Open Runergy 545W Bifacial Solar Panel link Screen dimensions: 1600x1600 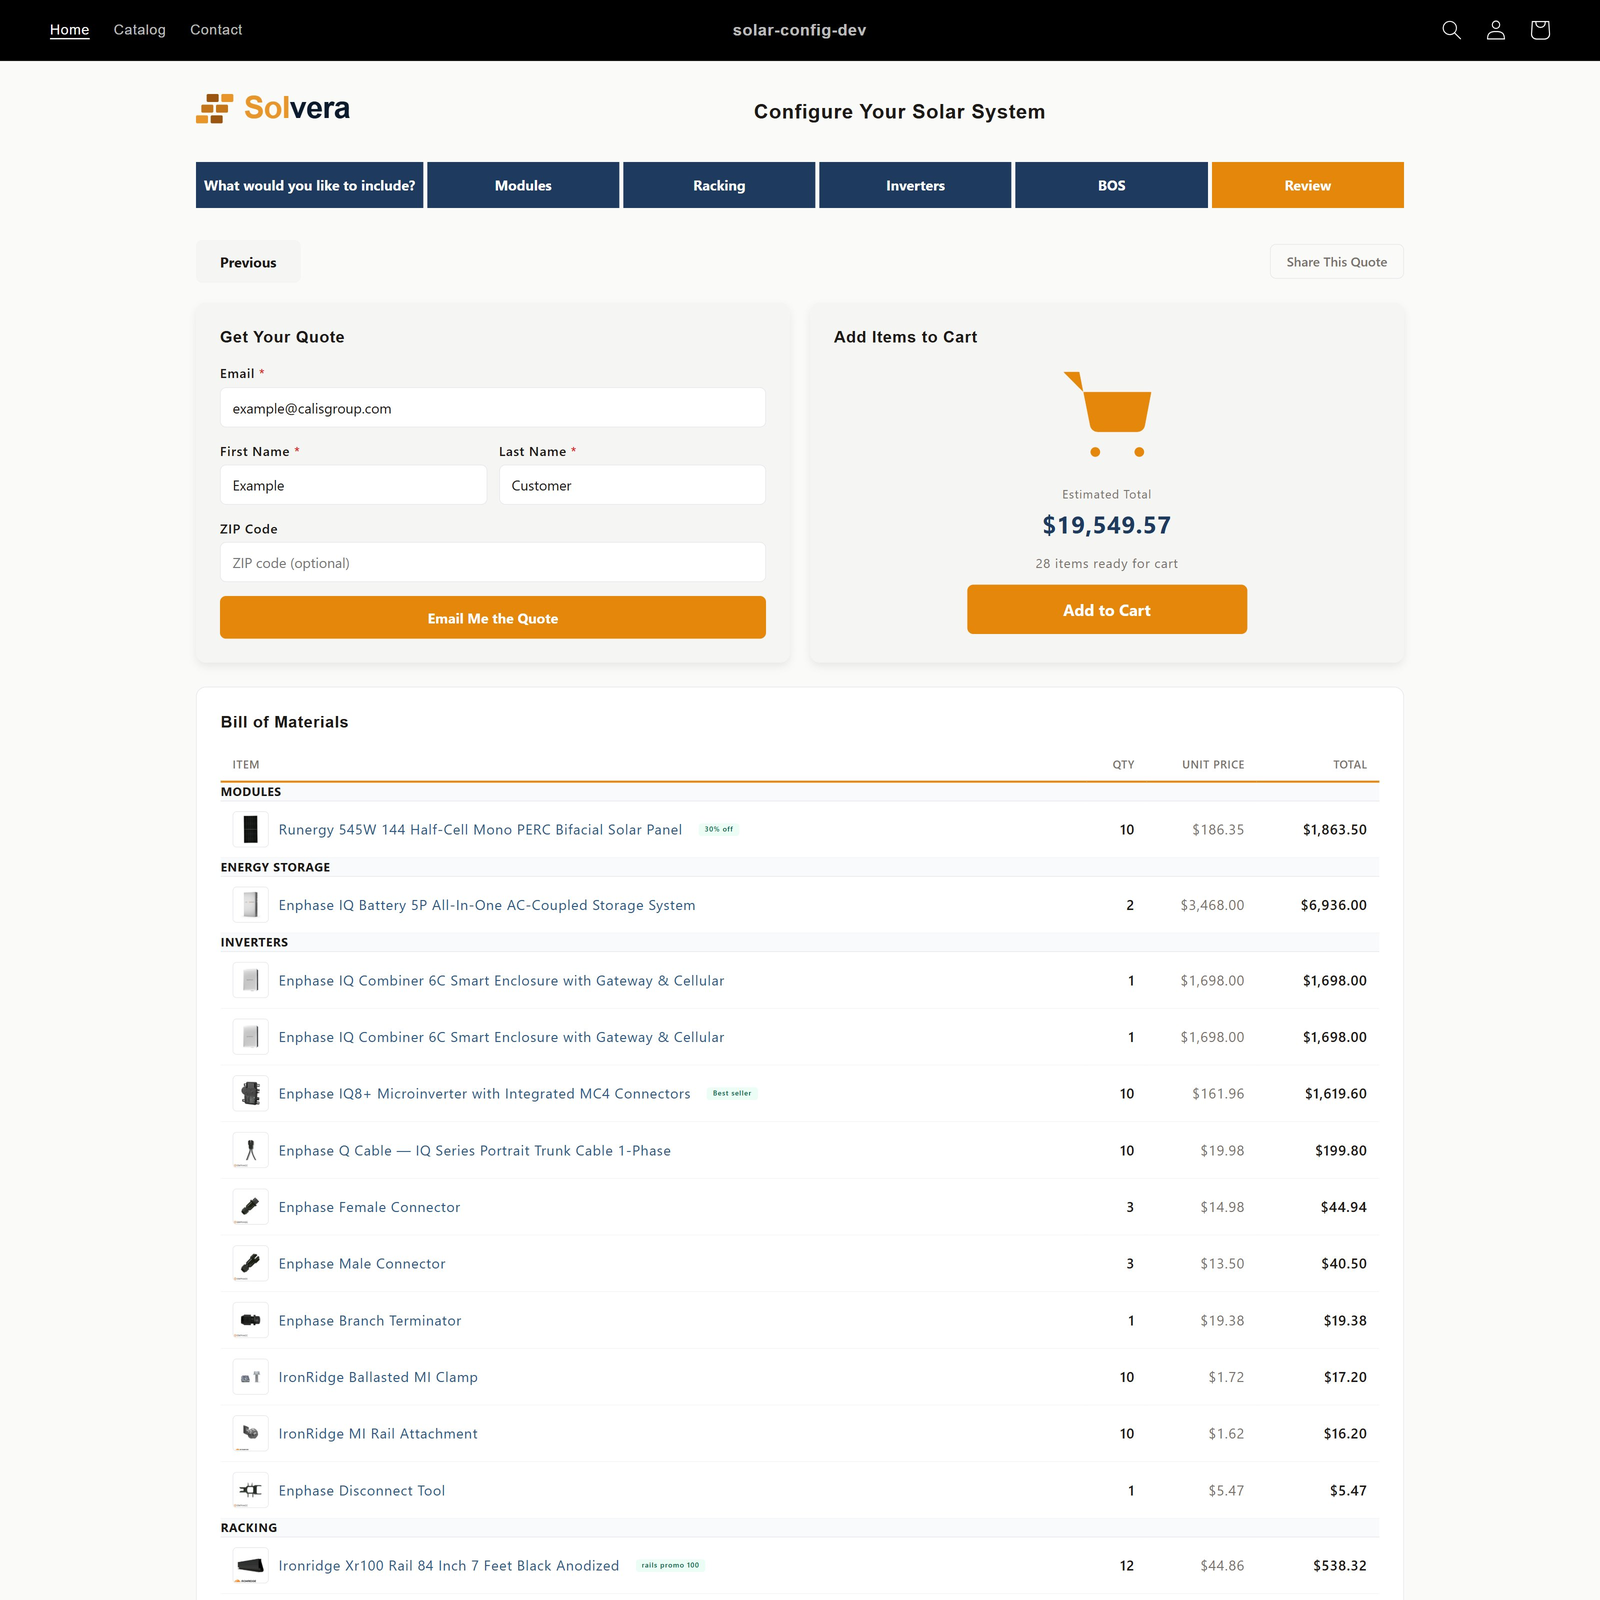click(480, 830)
